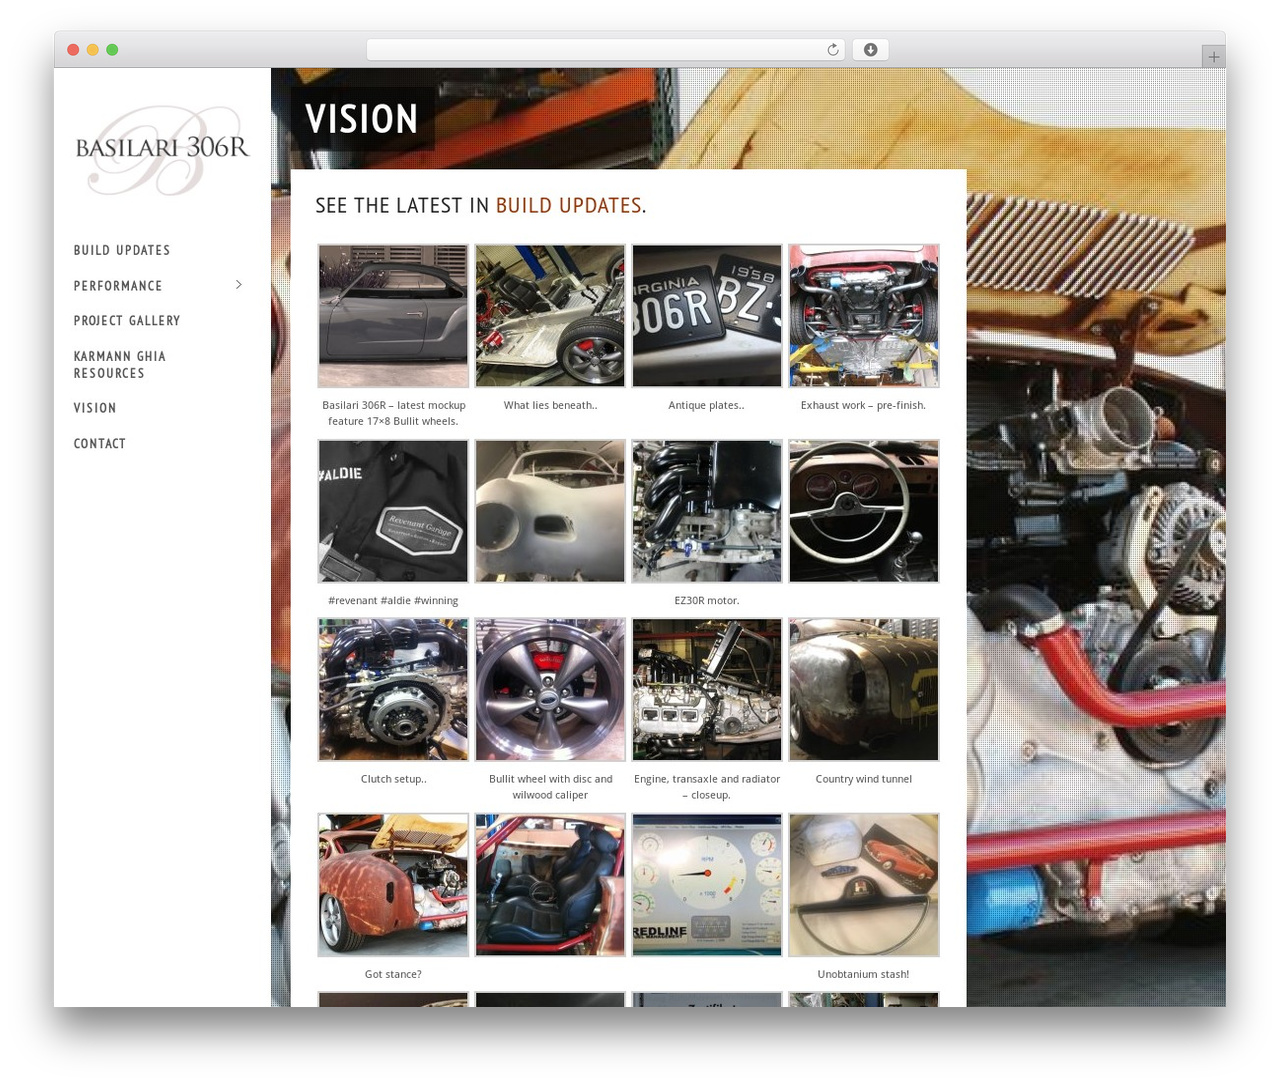Select the Vision menu item
Viewport: 1280px width, 1084px height.
click(x=95, y=408)
